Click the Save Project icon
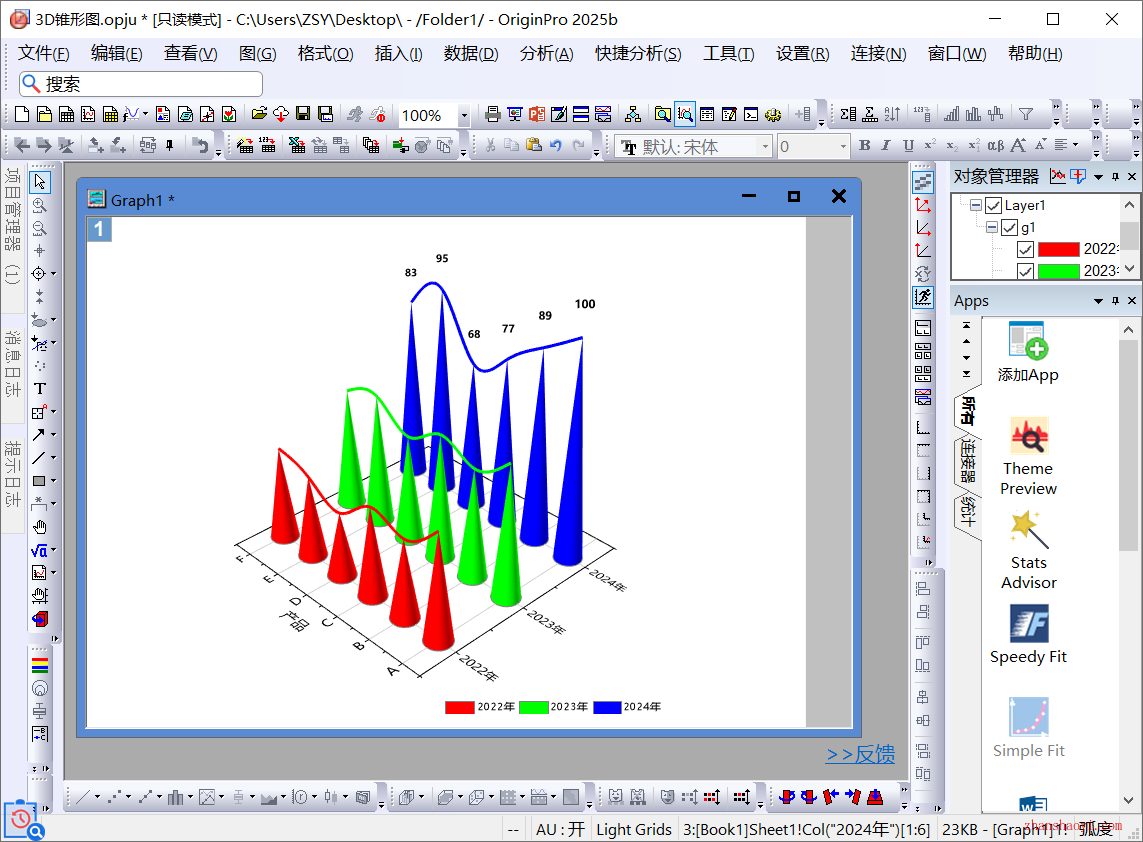1143x842 pixels. click(303, 115)
